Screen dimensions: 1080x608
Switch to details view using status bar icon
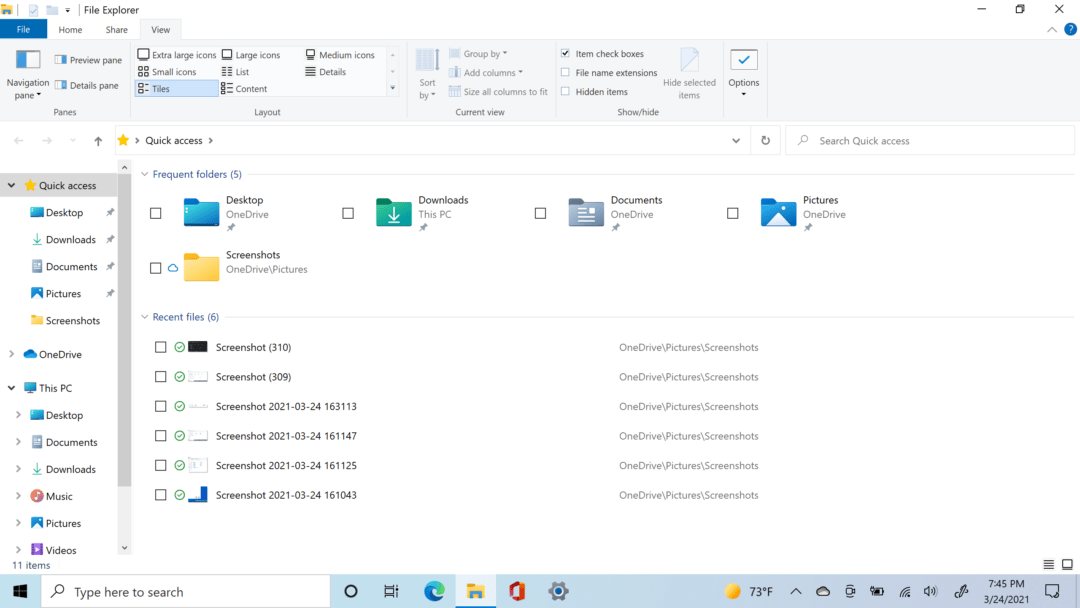1048,564
